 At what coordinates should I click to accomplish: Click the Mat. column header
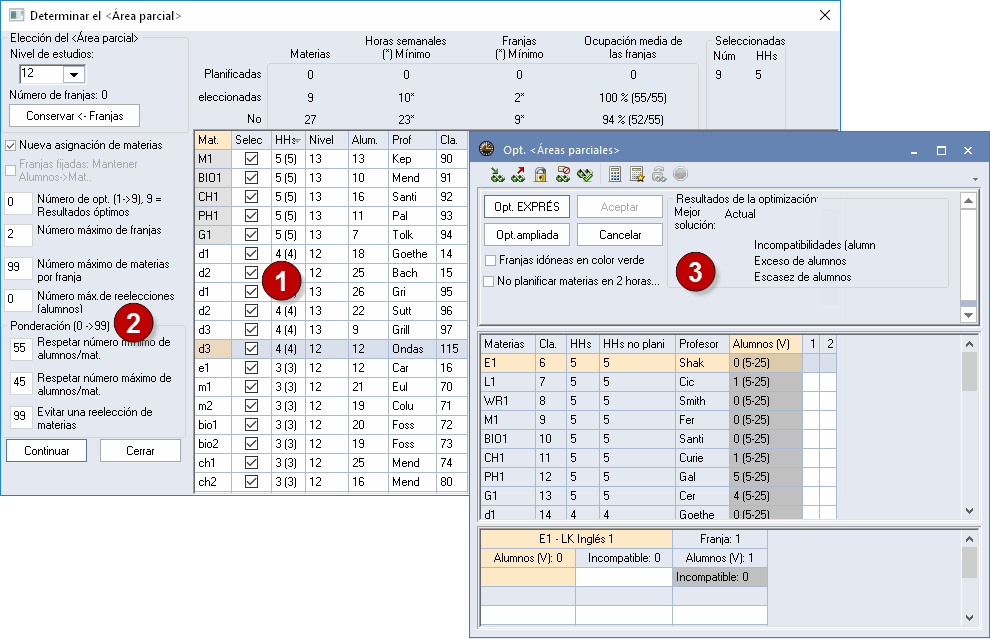pyautogui.click(x=213, y=140)
